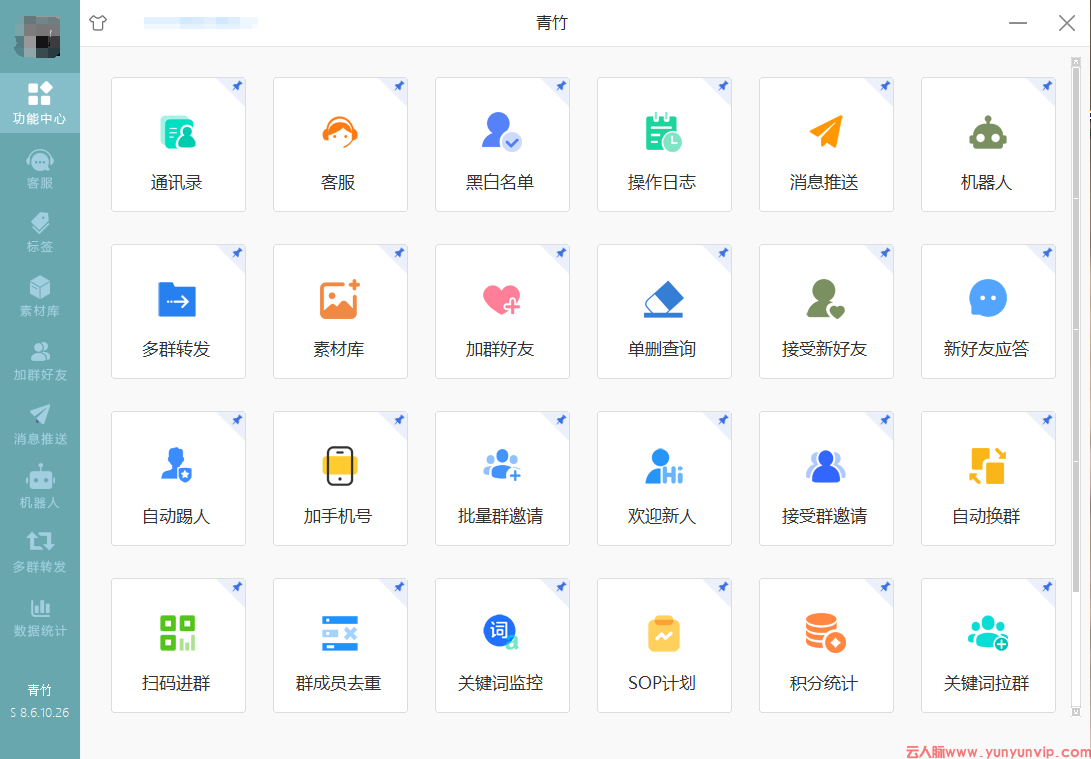The image size is (1091, 759).
Task: Select the 加群好友 card in the grid
Action: [x=502, y=311]
